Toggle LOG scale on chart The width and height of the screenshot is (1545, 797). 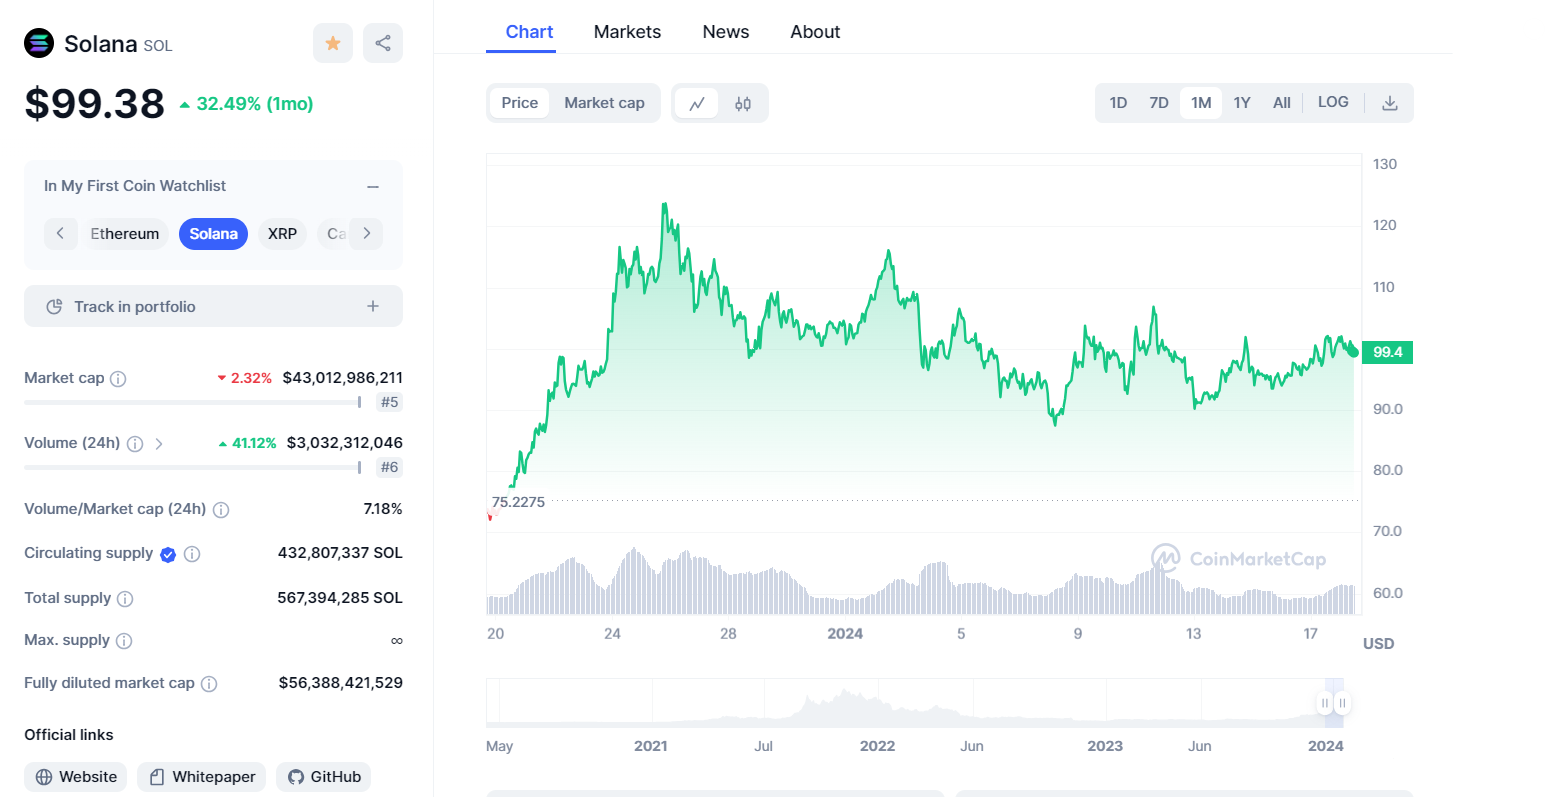click(1333, 102)
